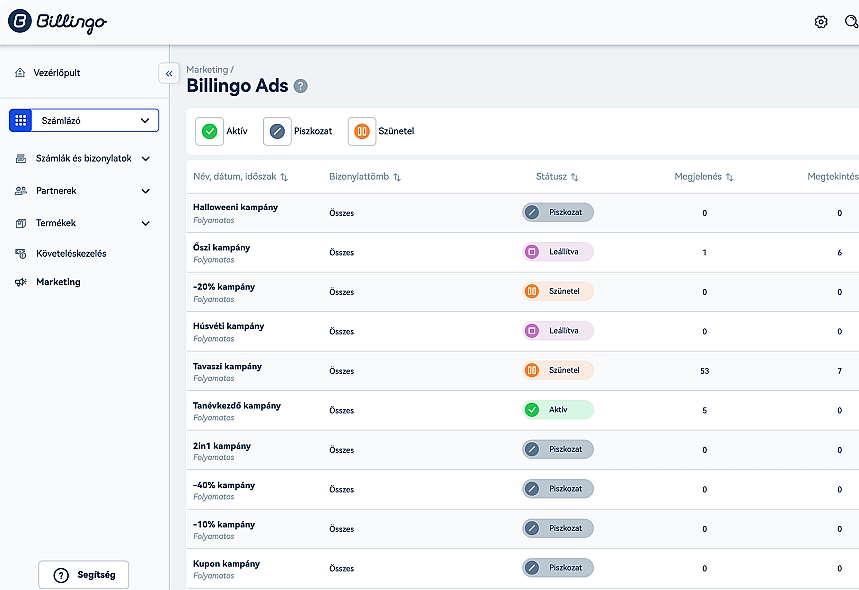Image resolution: width=859 pixels, height=590 pixels.
Task: Click the green Aktív badge of Tanévkezdő kampány
Action: coord(557,410)
